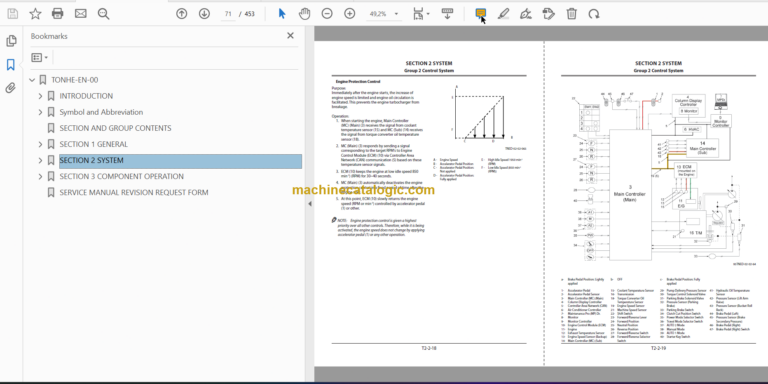The height and width of the screenshot is (384, 768).
Task: Toggle the Bookmarks panel icon
Action: 11,65
